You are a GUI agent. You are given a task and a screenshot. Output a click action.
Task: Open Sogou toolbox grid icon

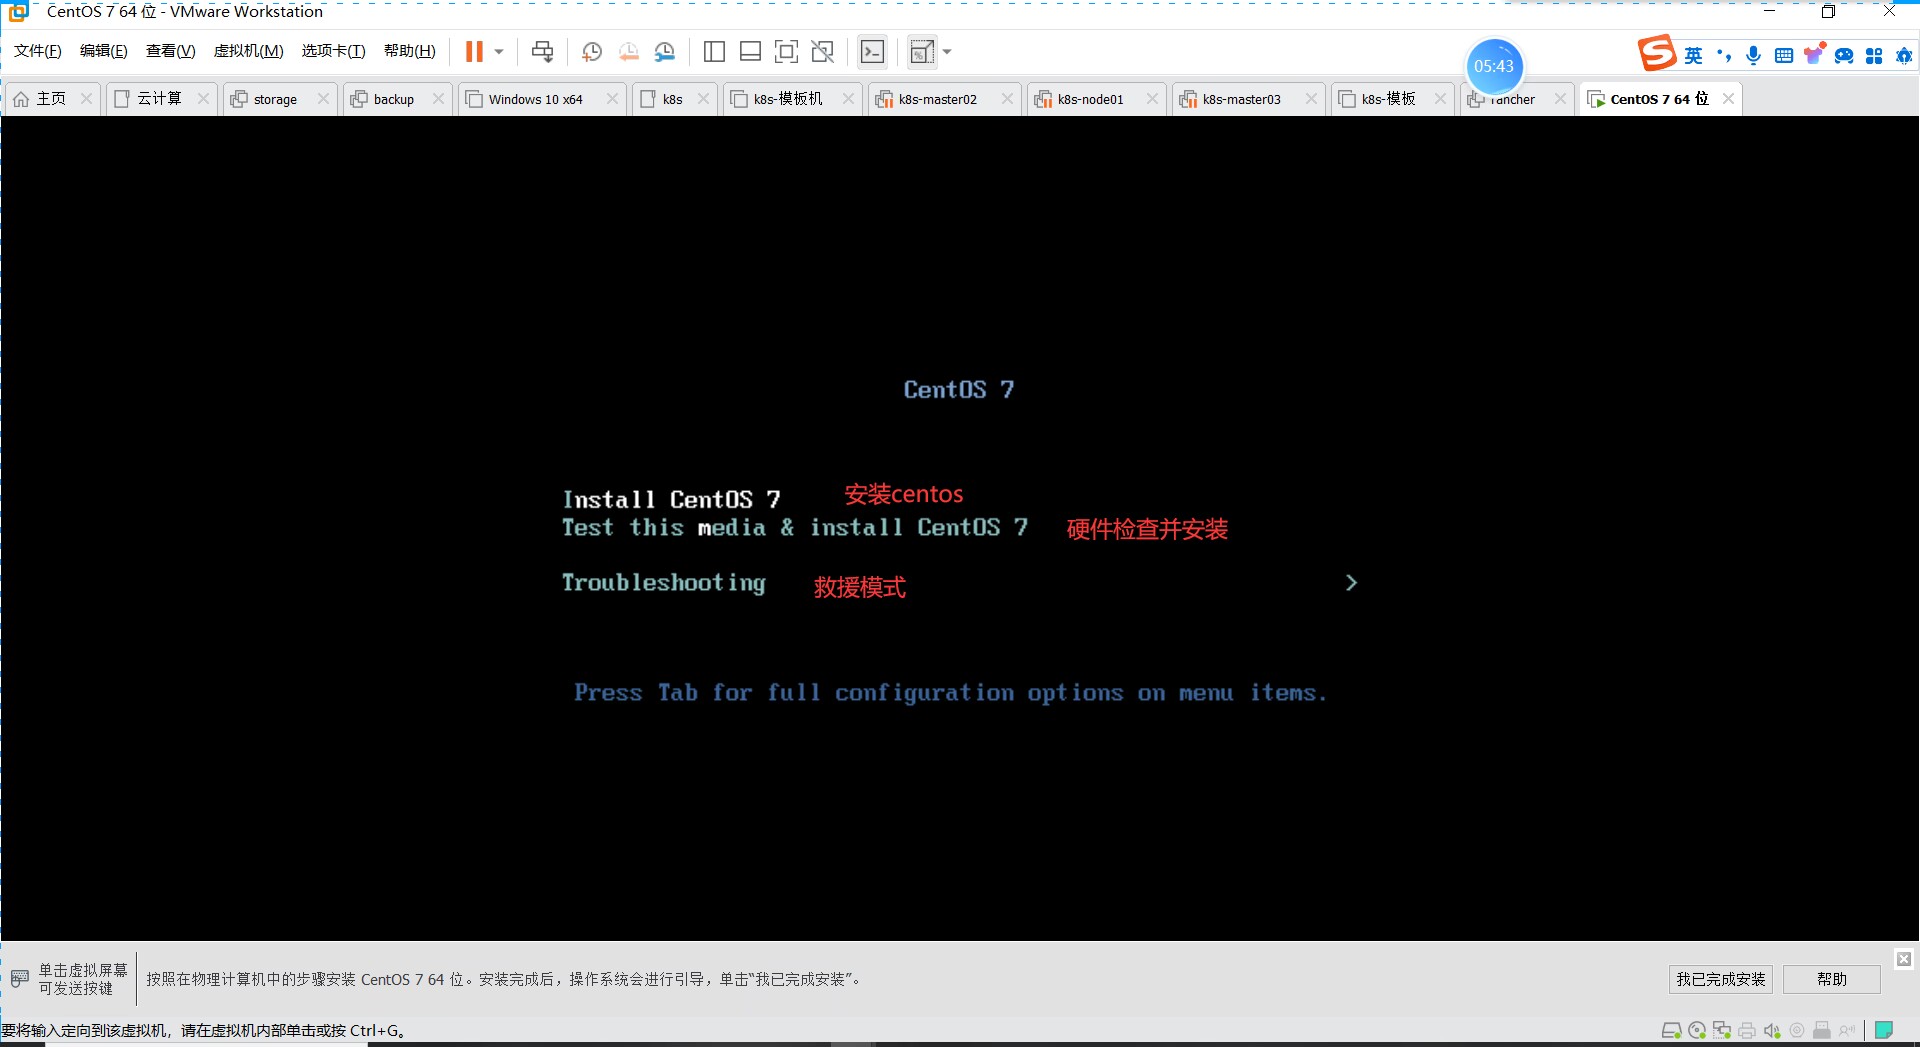pyautogui.click(x=1874, y=56)
